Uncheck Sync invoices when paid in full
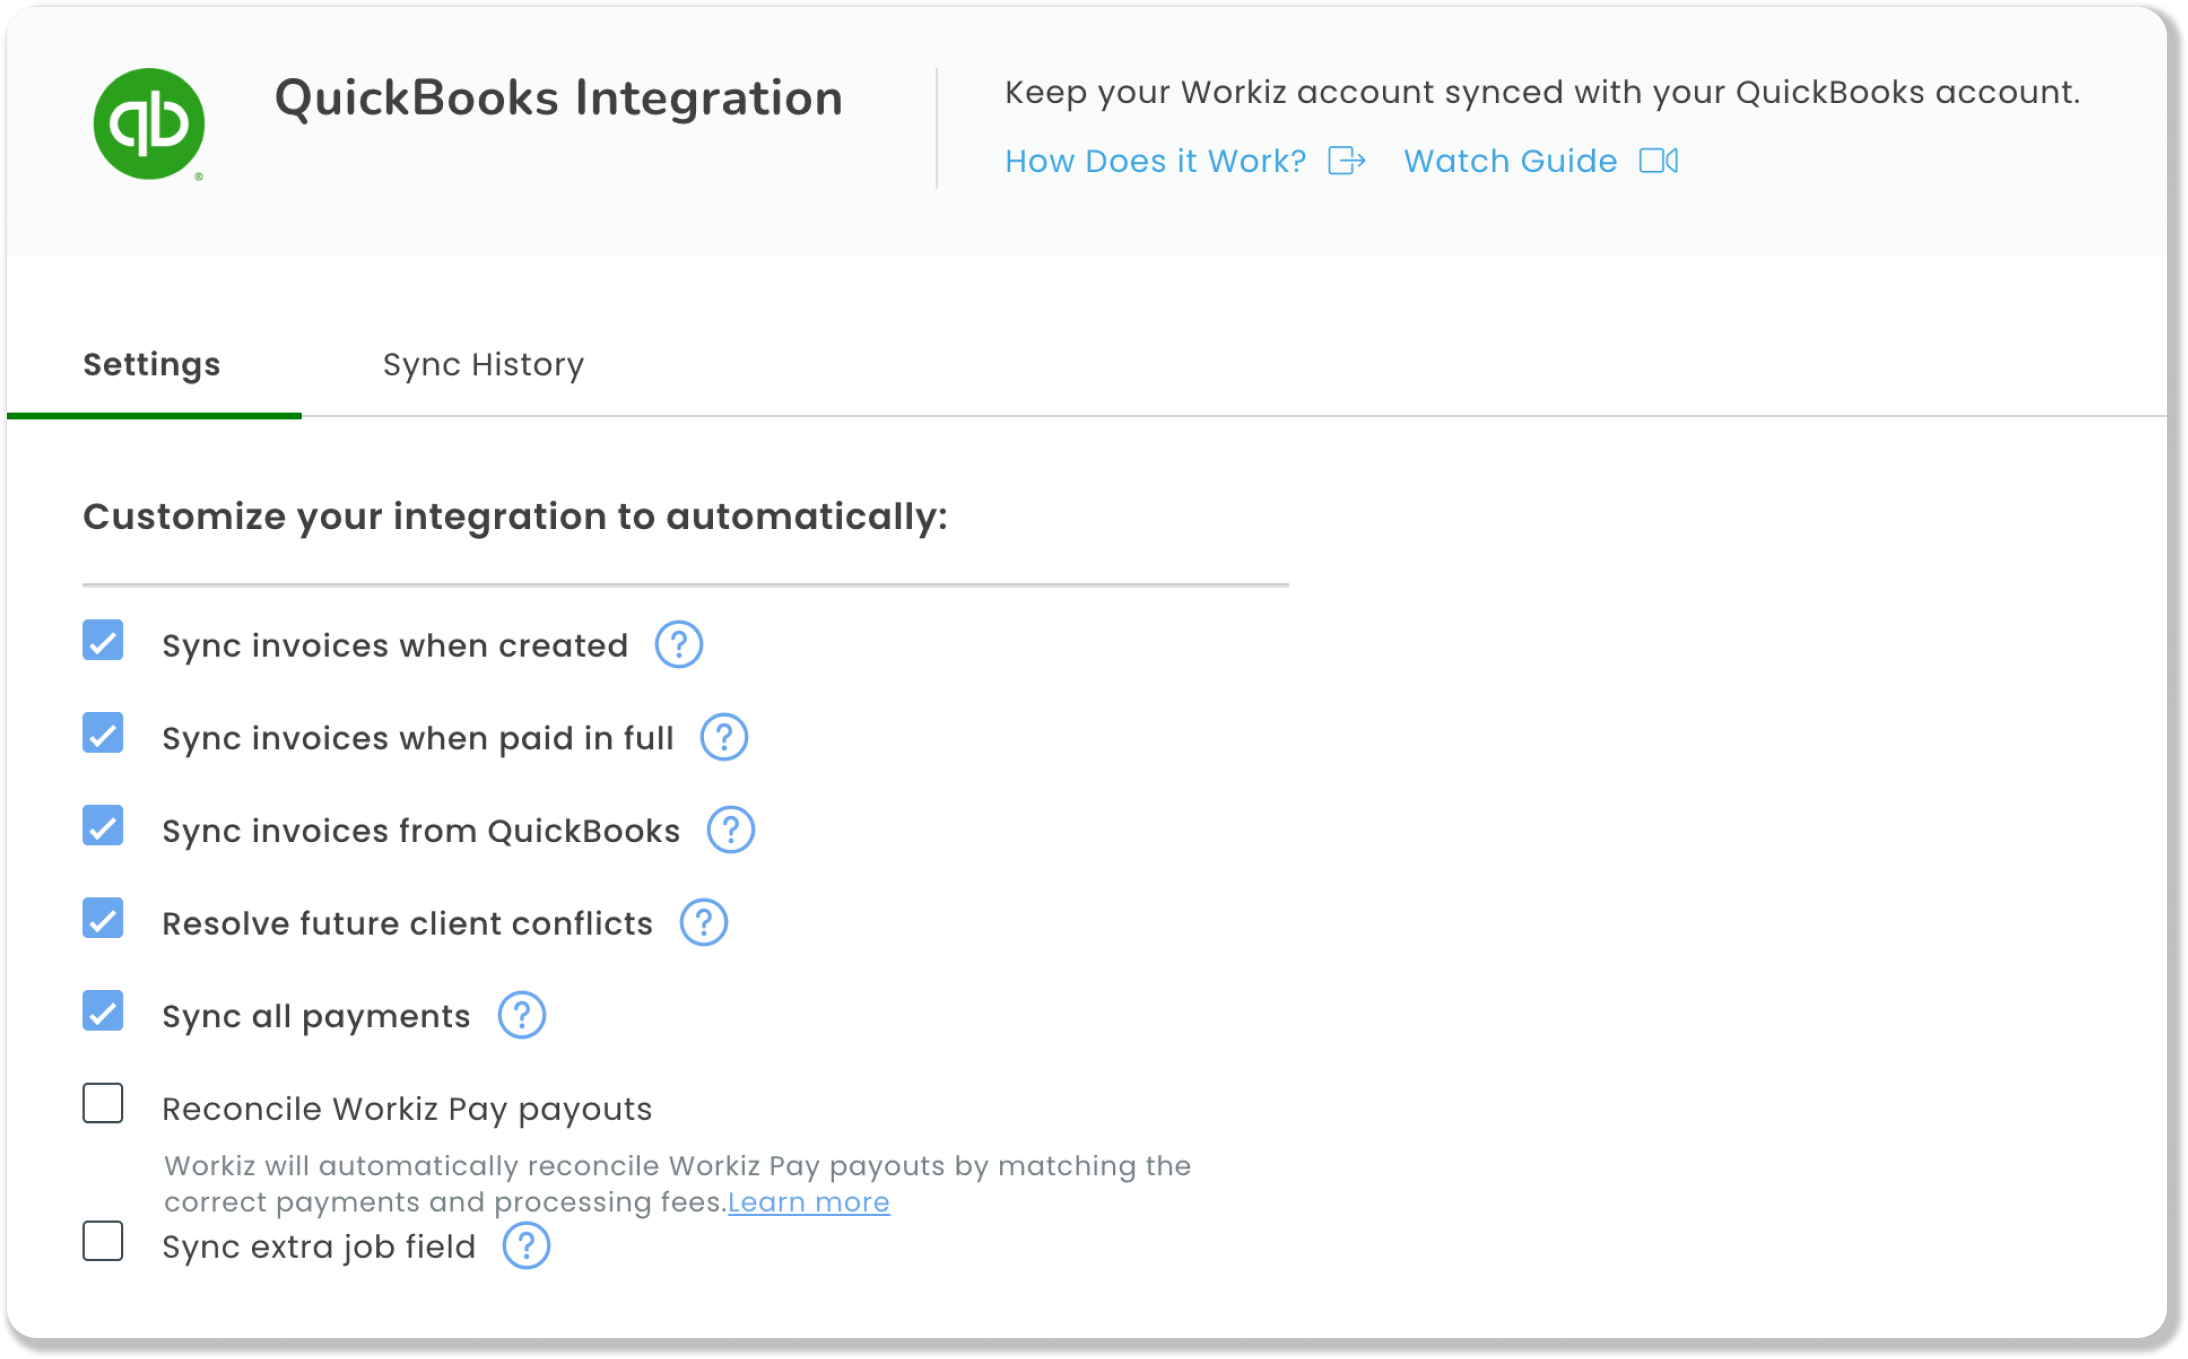This screenshot has width=2188, height=1359. click(x=103, y=733)
